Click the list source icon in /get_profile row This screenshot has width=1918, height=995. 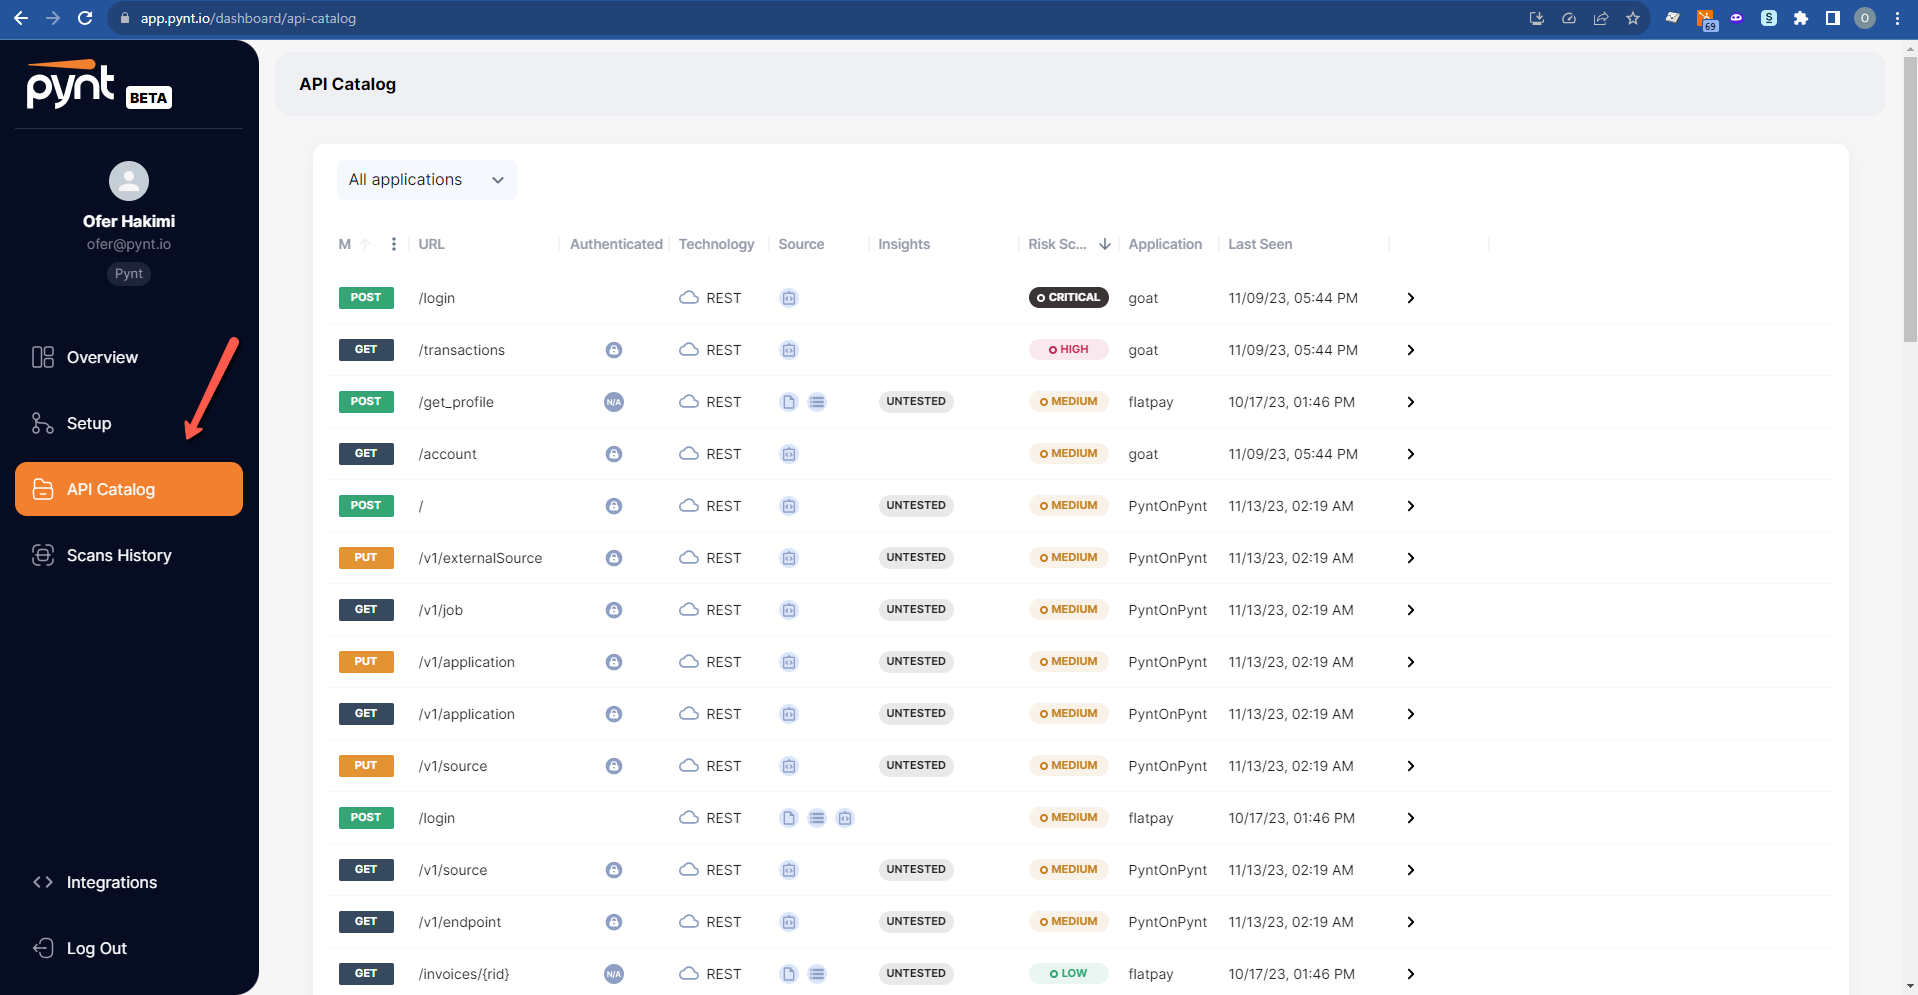click(x=817, y=402)
